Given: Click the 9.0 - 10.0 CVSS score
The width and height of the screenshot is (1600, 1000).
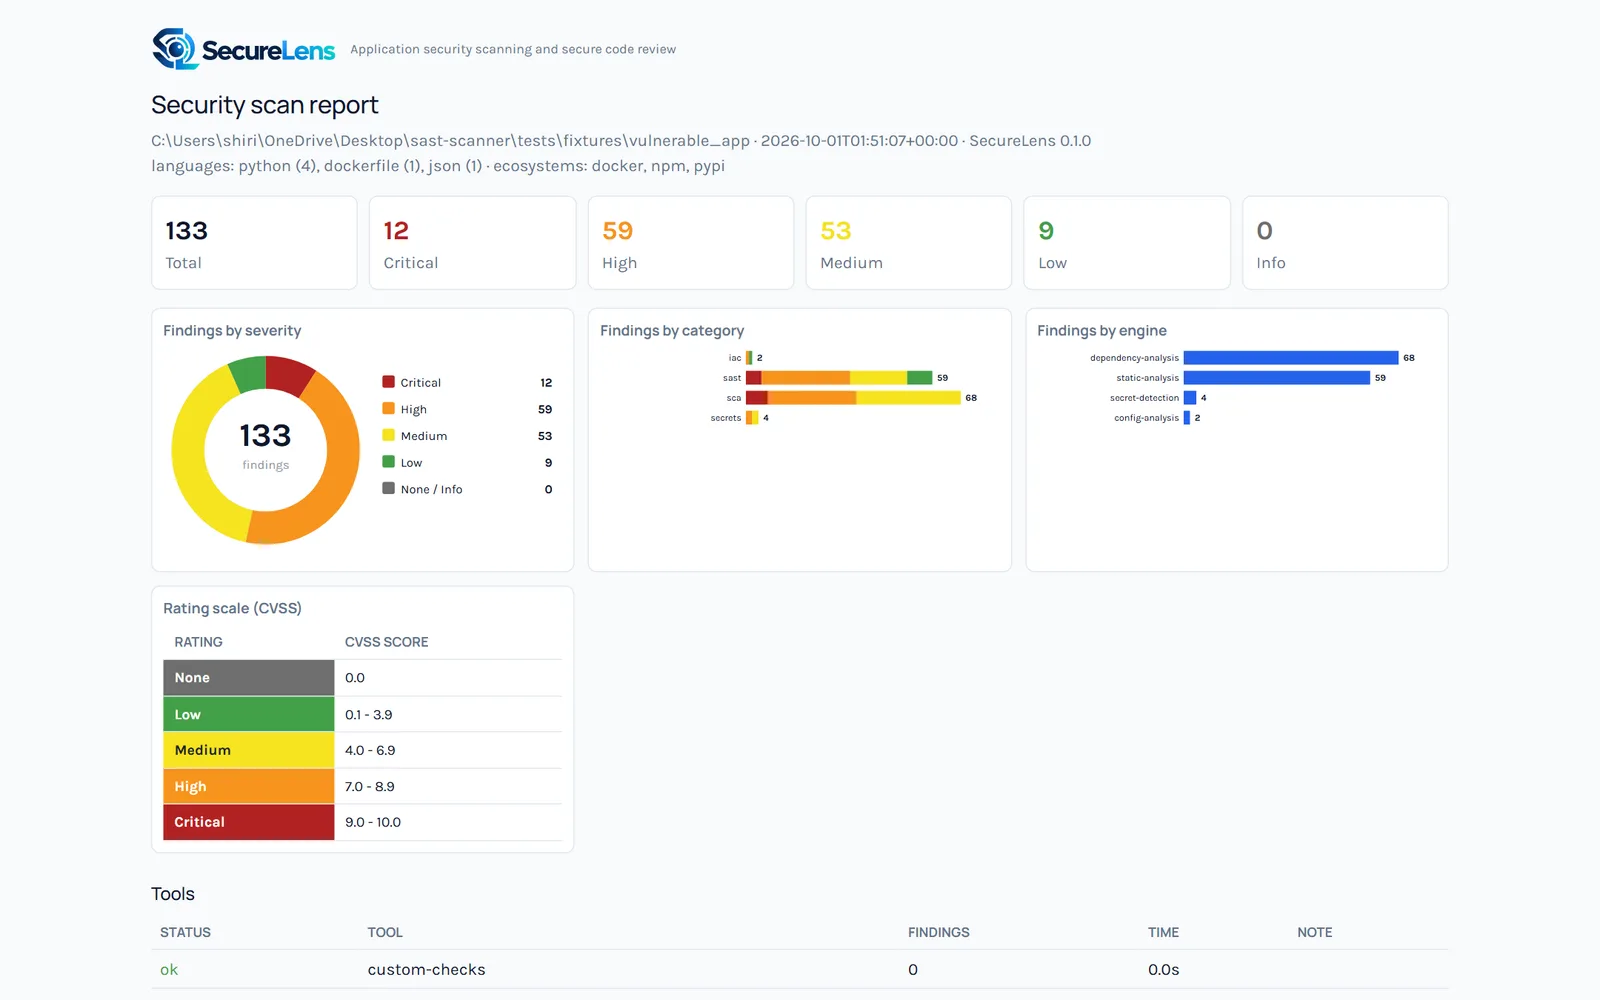Looking at the screenshot, I should tap(373, 822).
